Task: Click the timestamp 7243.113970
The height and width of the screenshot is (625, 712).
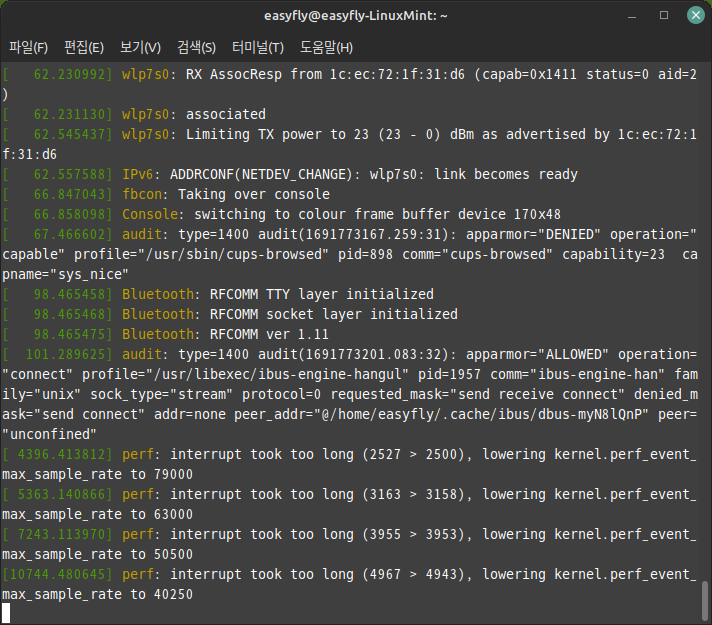Action: [x=61, y=534]
